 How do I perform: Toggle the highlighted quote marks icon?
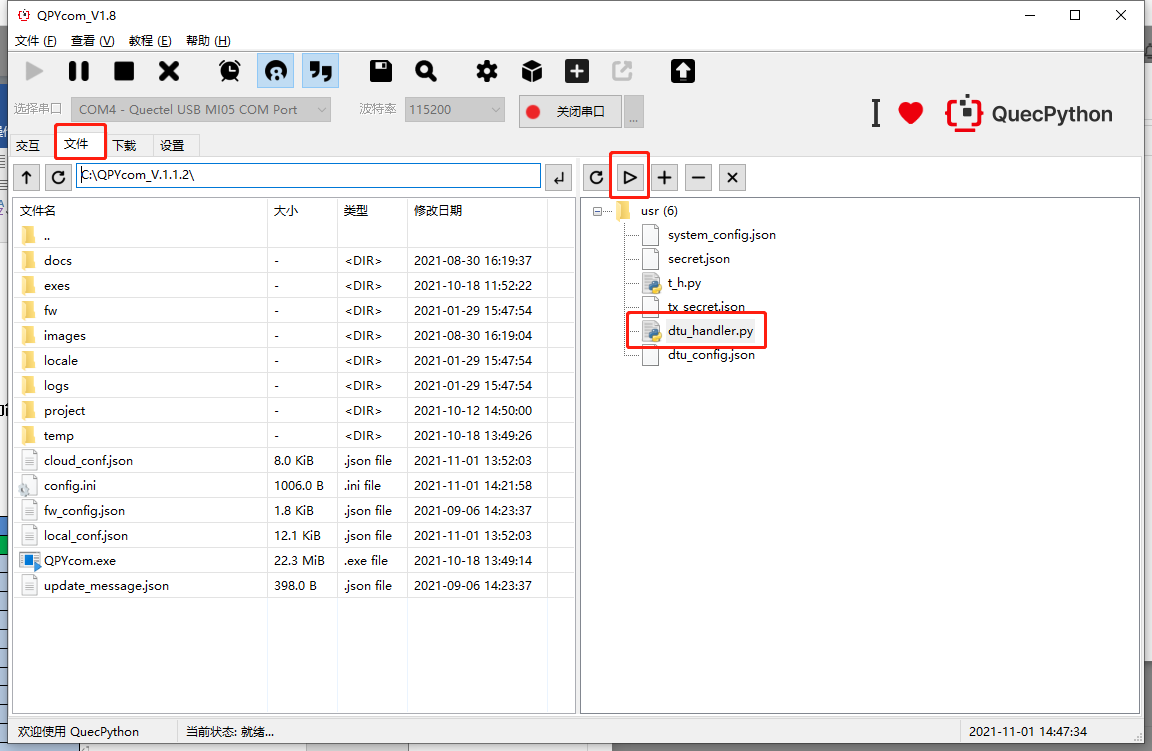pyautogui.click(x=320, y=71)
